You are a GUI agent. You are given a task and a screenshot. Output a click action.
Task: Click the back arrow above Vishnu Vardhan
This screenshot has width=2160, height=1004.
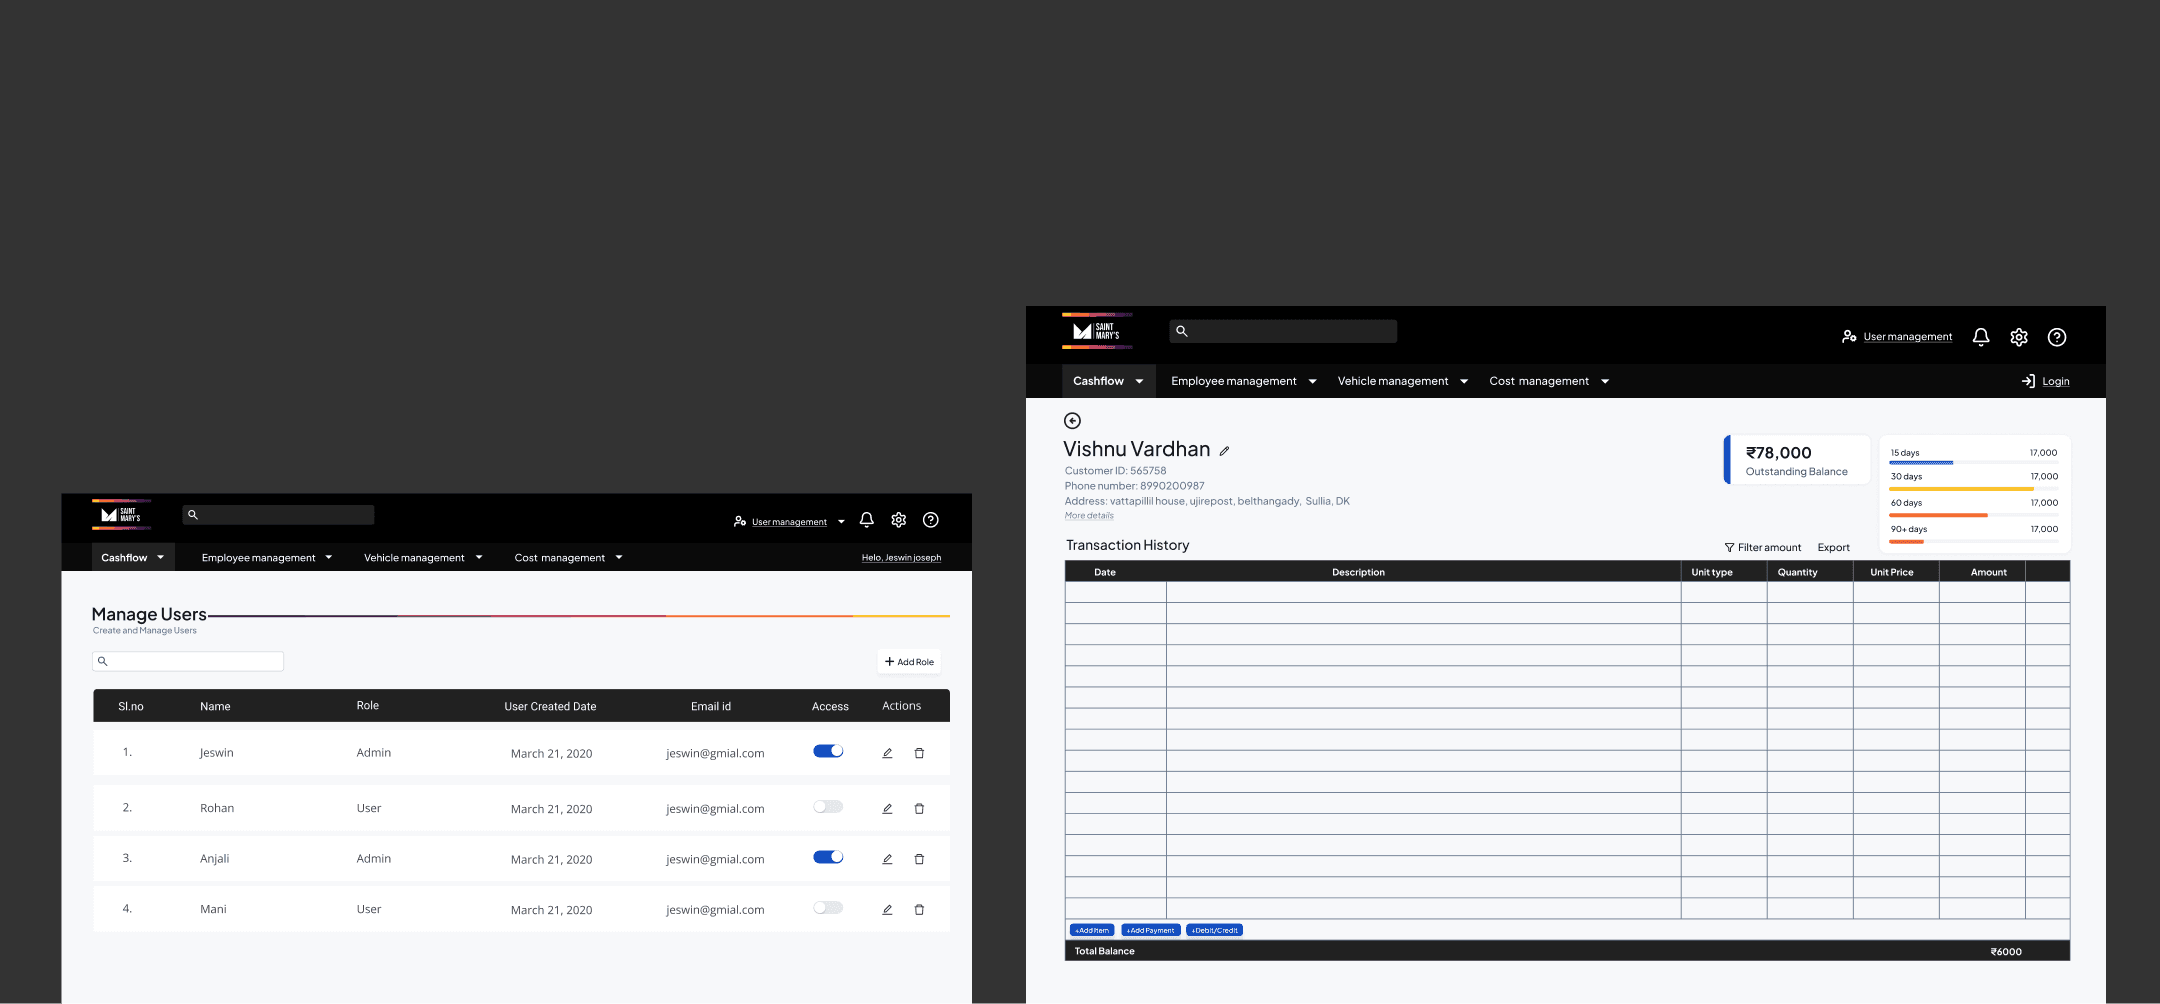tap(1072, 421)
